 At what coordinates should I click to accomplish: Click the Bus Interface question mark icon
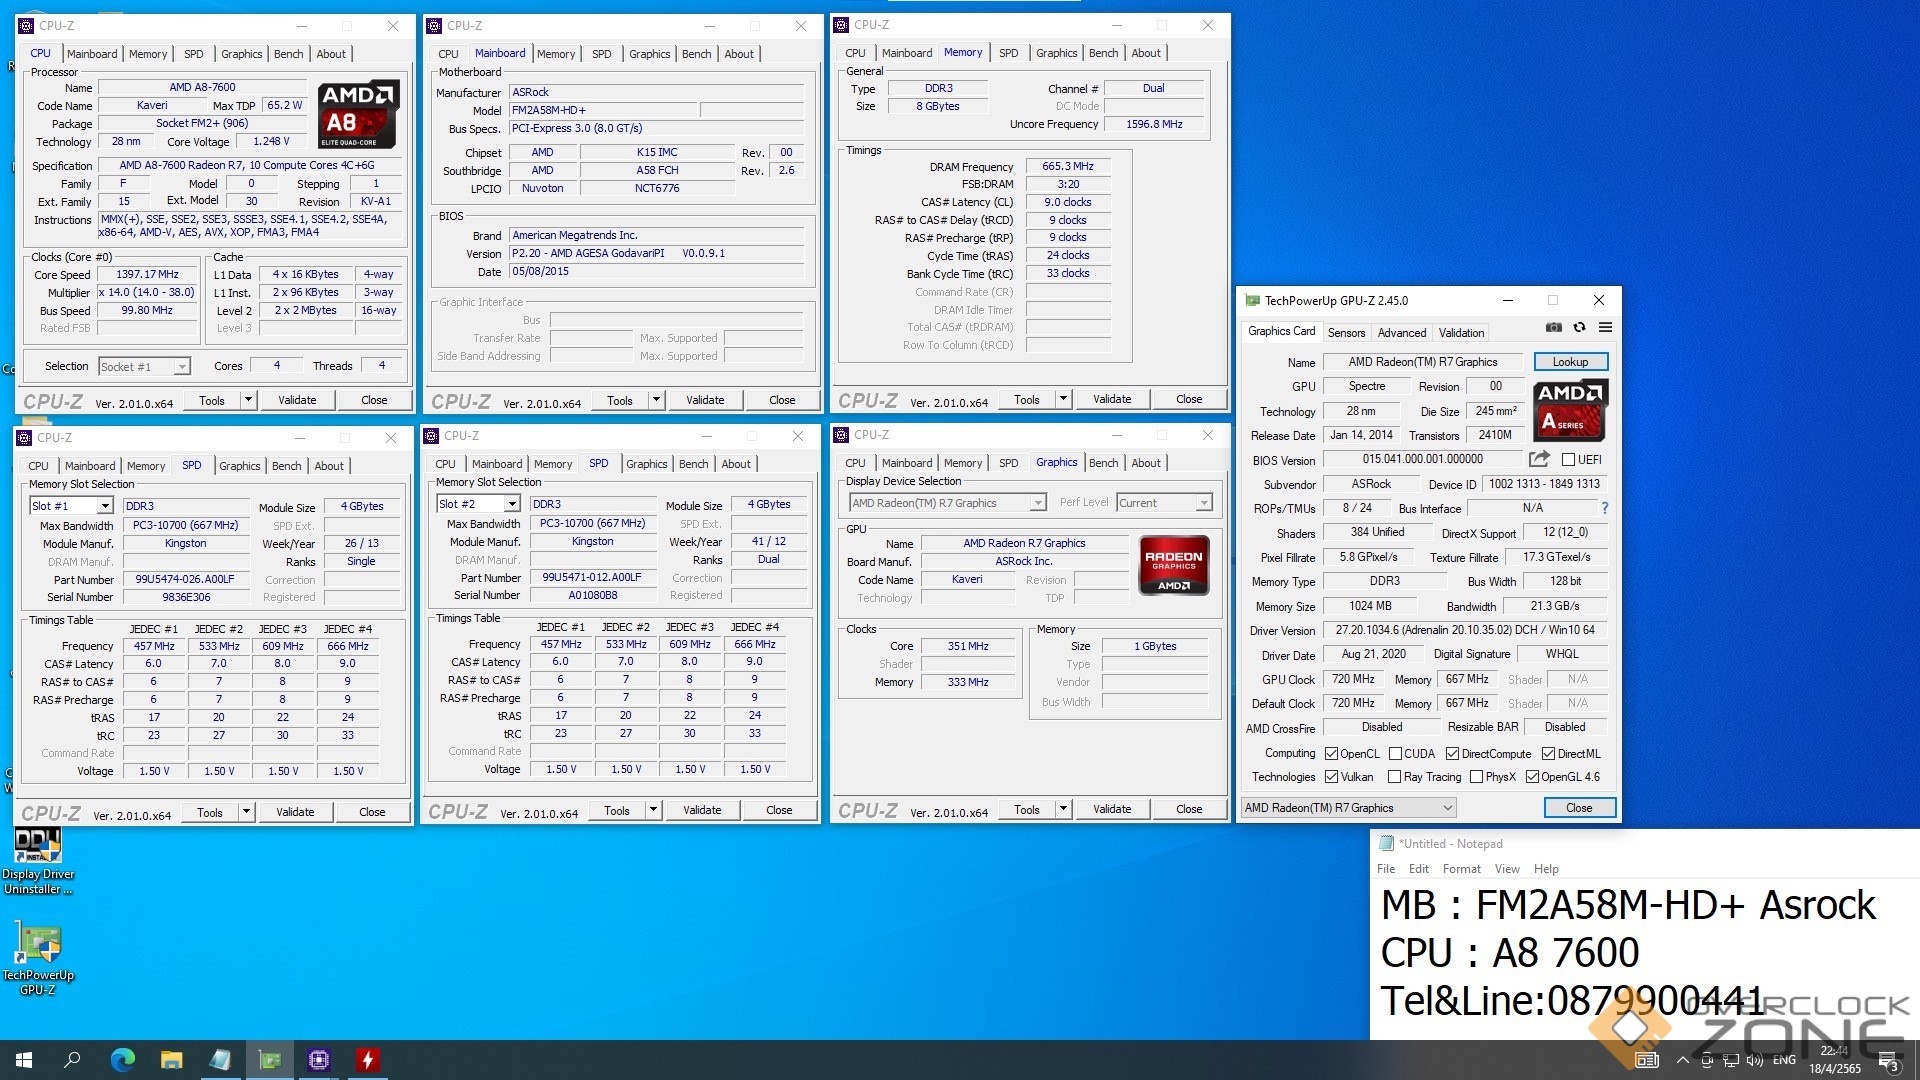[x=1605, y=508]
